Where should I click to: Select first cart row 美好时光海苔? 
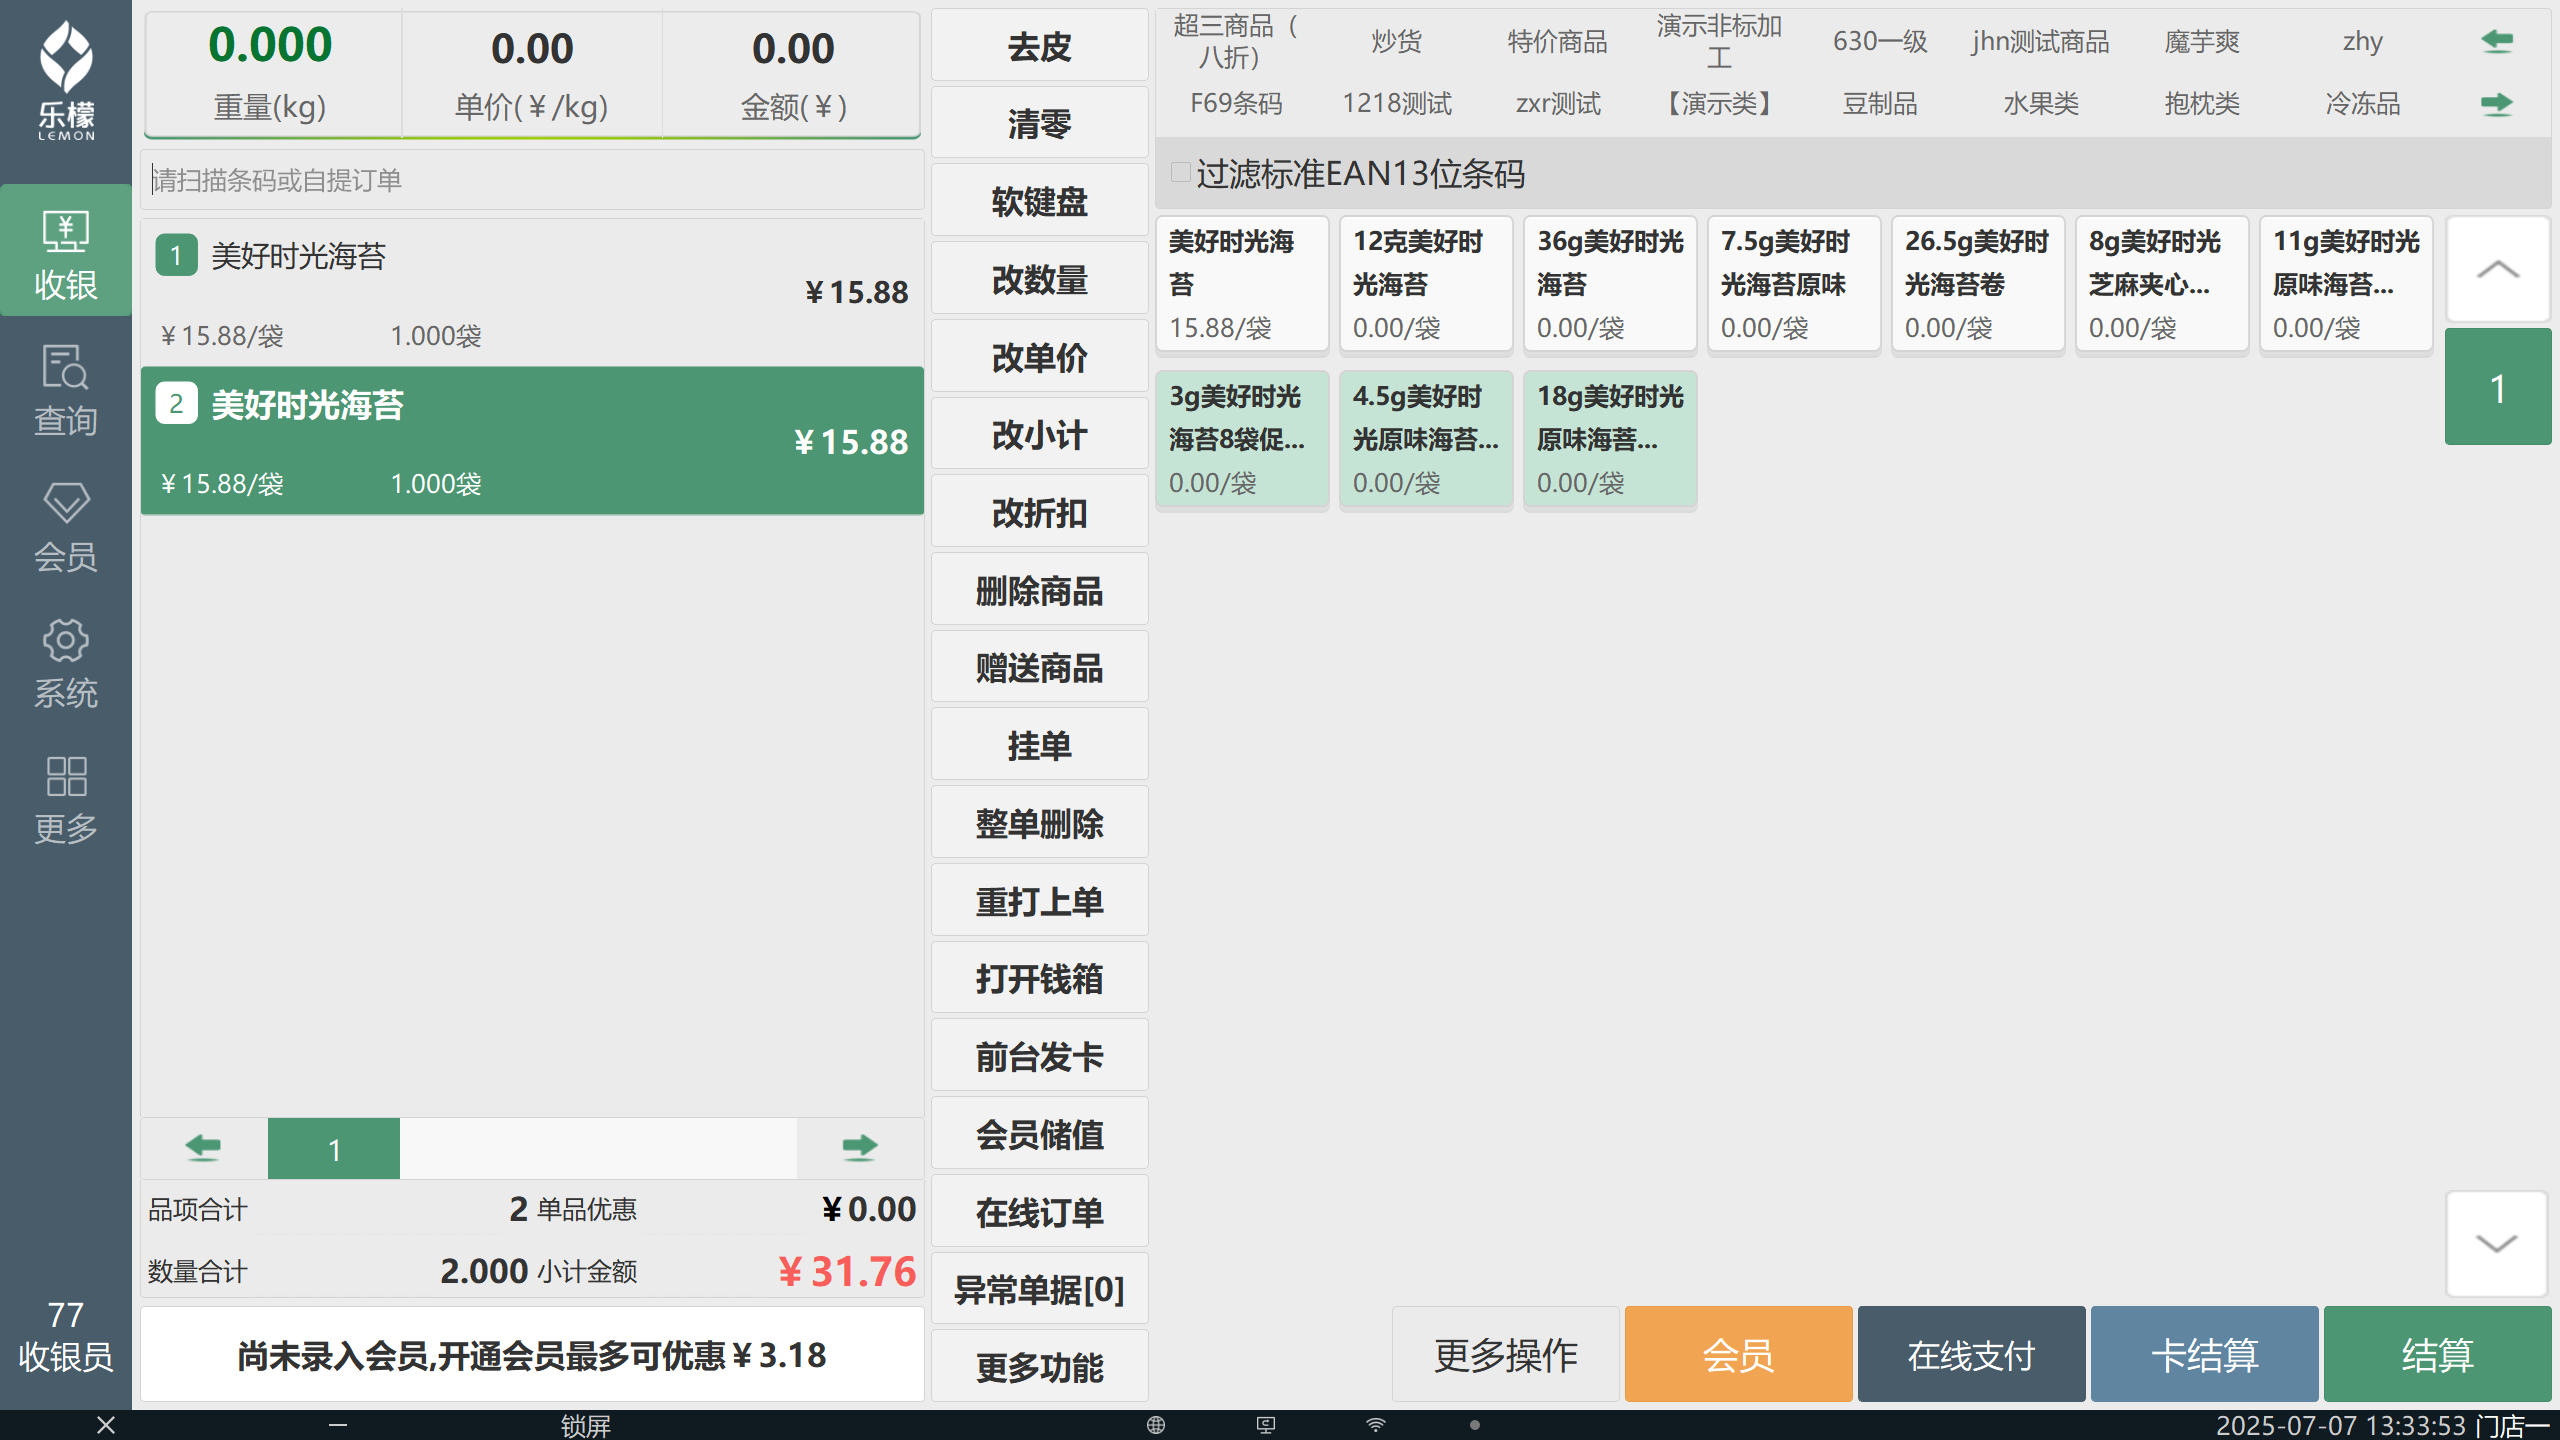click(x=532, y=293)
